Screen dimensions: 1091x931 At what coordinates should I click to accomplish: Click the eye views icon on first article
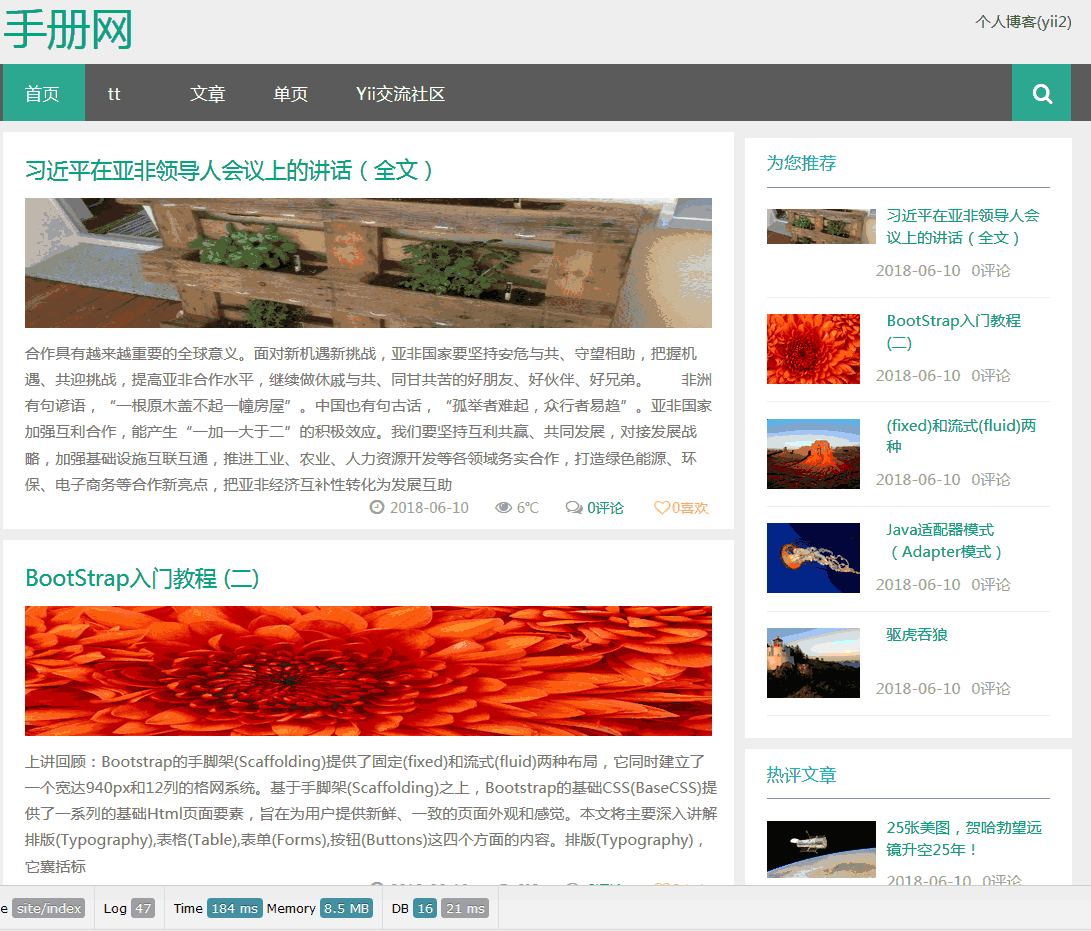click(504, 508)
